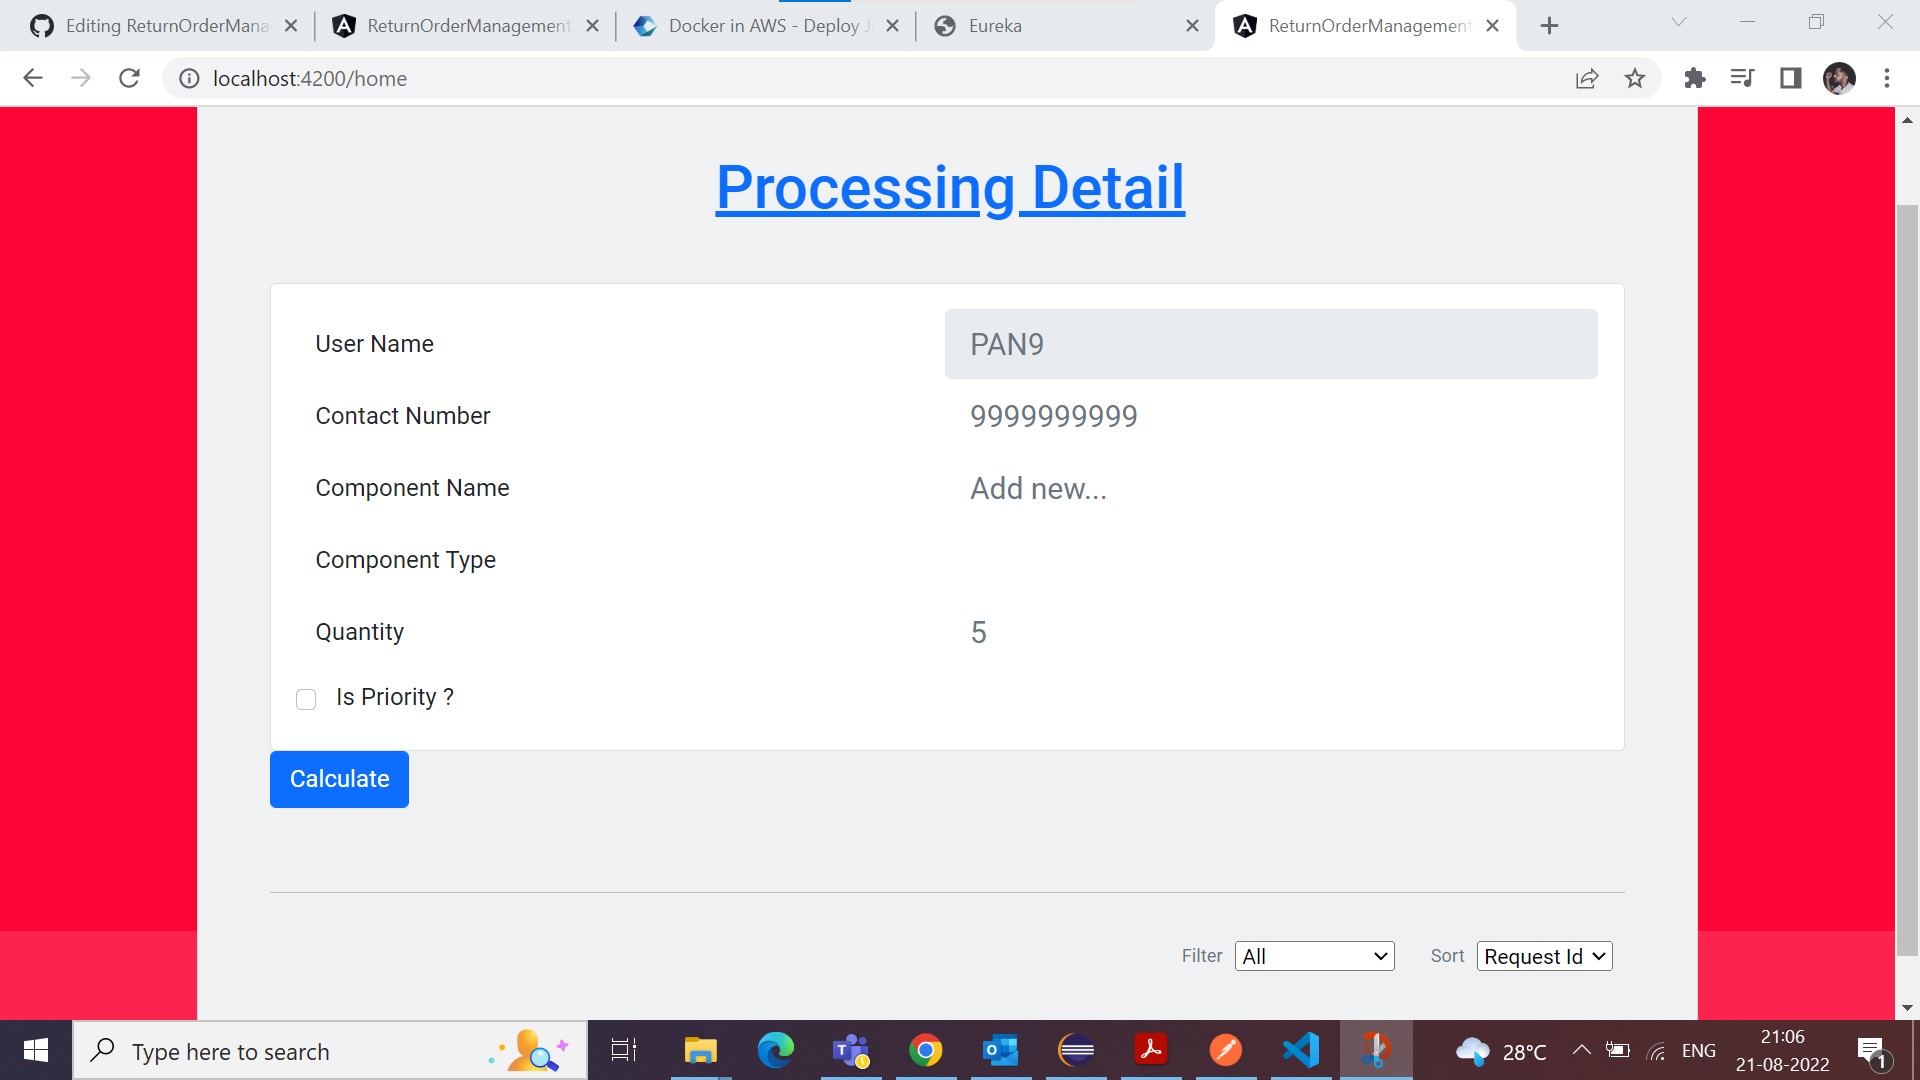Open Postman from the taskbar
This screenshot has width=1920, height=1080.
coord(1226,1050)
